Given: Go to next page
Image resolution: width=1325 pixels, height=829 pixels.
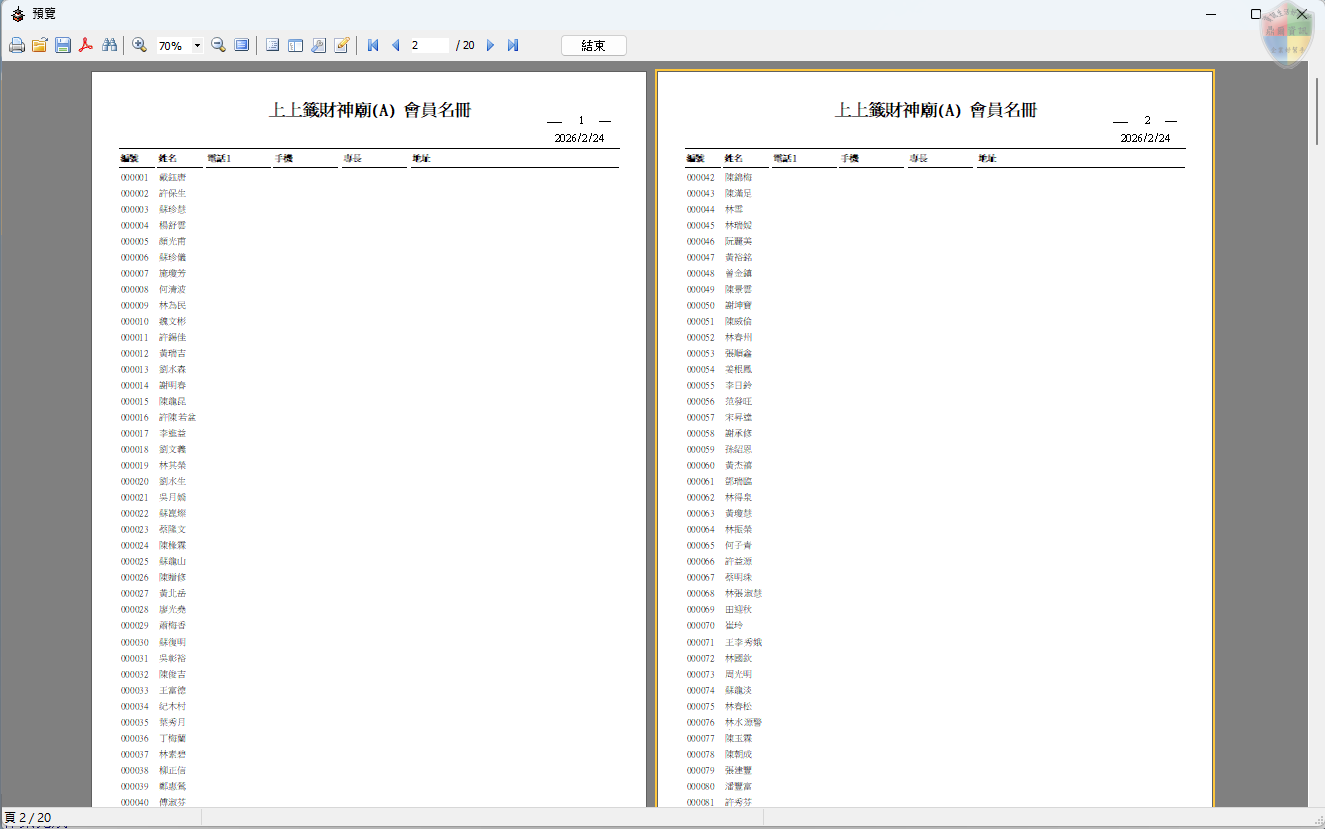Looking at the screenshot, I should coord(490,45).
